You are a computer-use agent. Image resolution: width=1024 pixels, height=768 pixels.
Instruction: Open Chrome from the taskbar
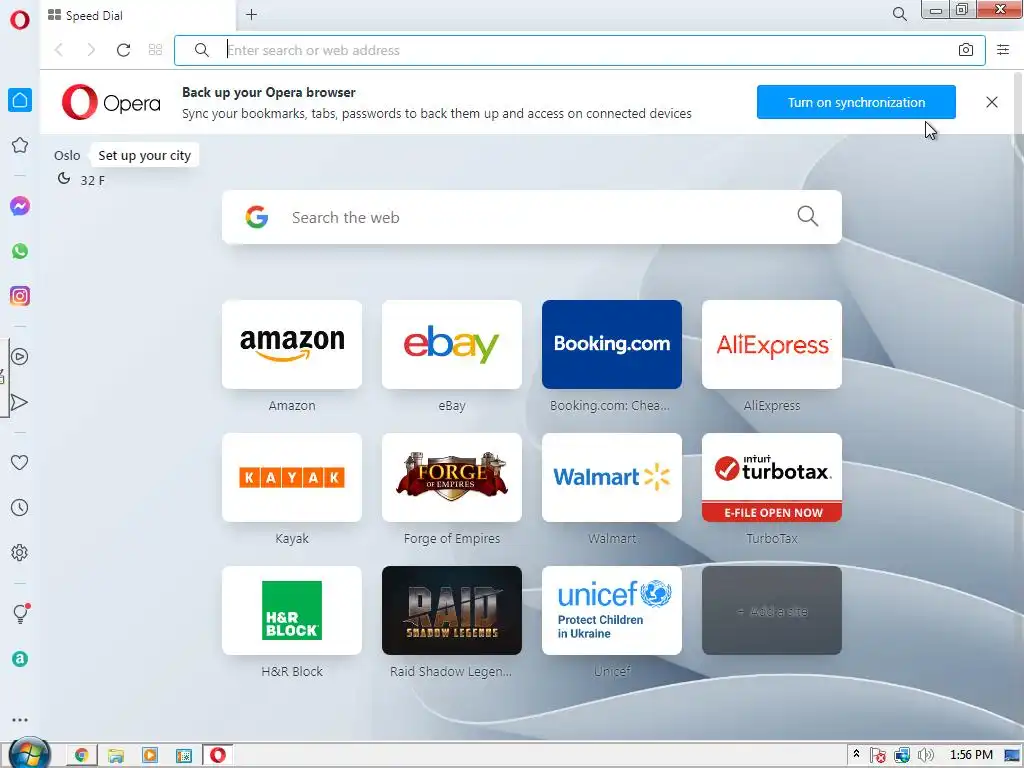pos(82,756)
